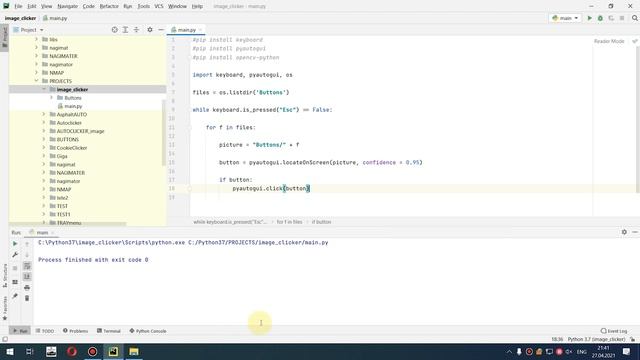Screen dimensions: 640x360
Task: Click Expand All icon in Project panel header
Action: pos(125,30)
